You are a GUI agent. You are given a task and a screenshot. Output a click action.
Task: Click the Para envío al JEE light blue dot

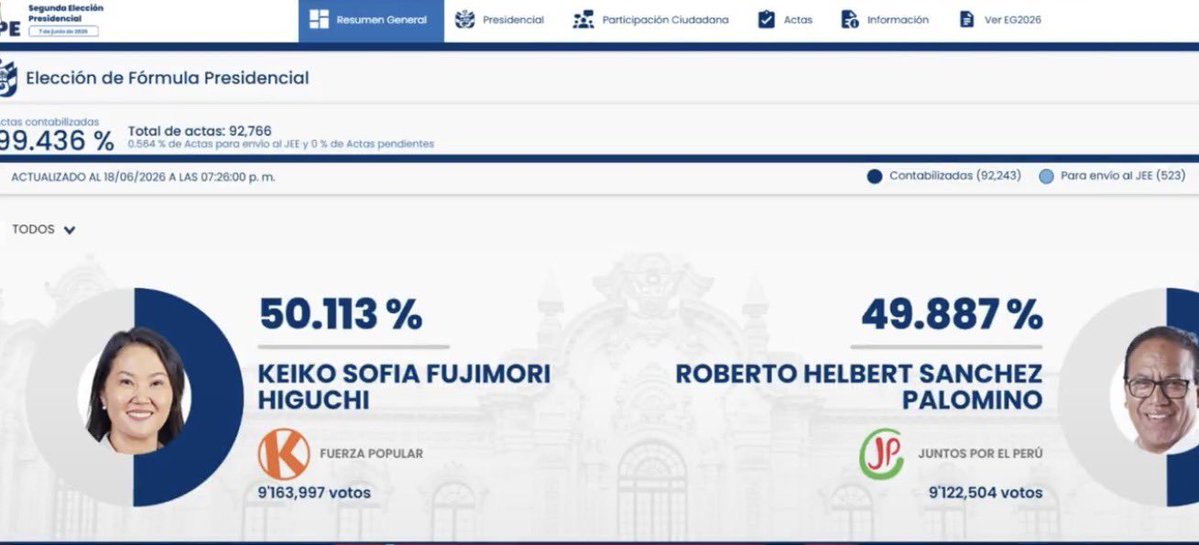[1046, 177]
